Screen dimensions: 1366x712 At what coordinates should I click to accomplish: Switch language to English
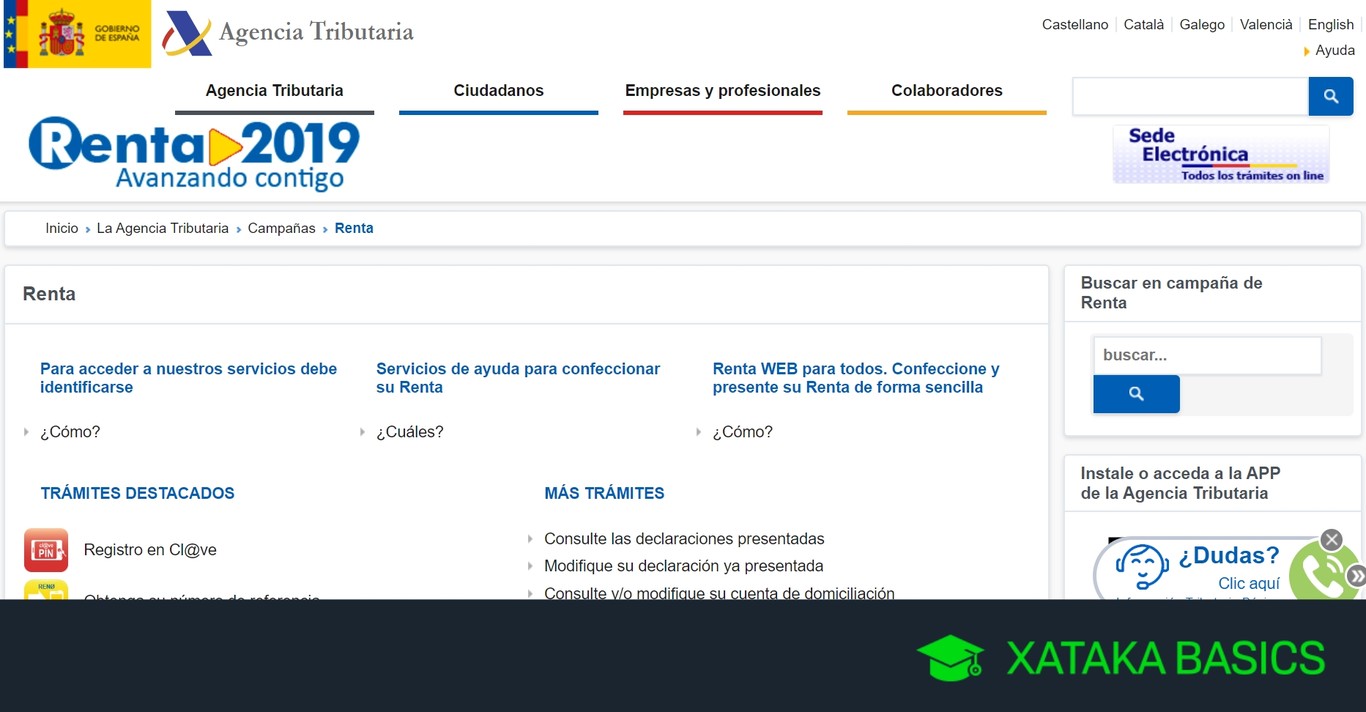point(1331,25)
